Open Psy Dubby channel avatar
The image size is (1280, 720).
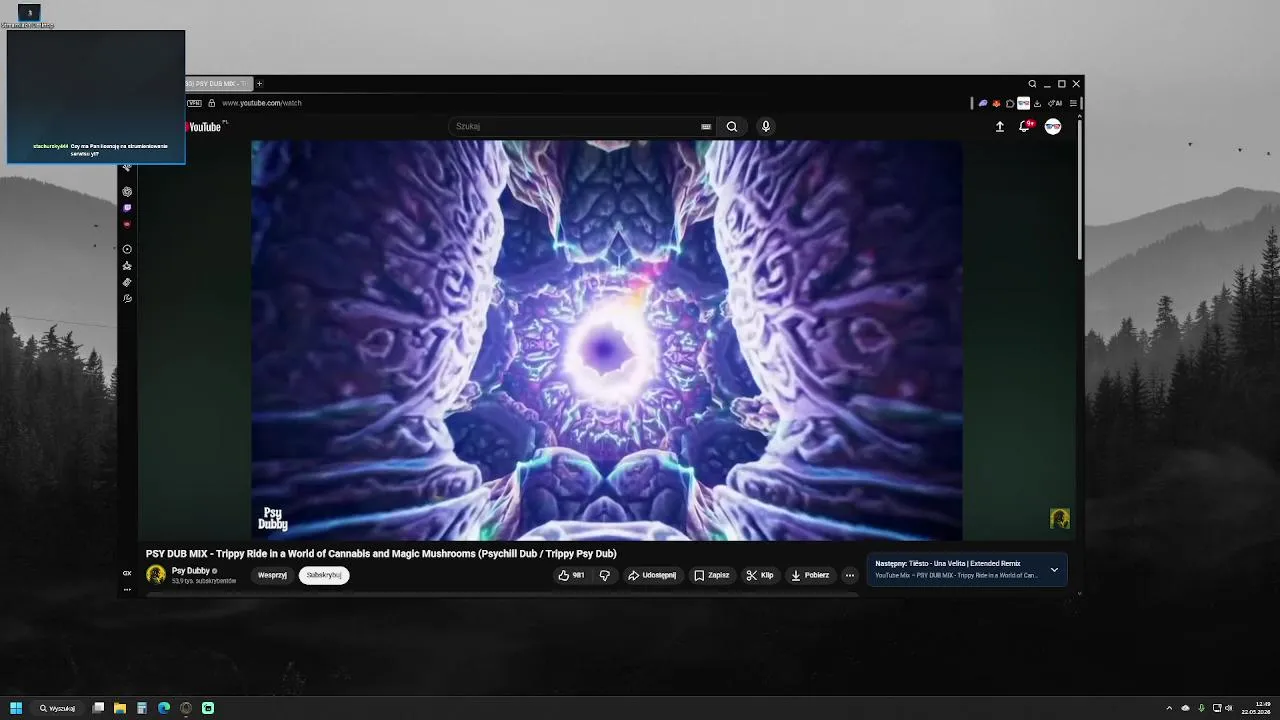156,574
